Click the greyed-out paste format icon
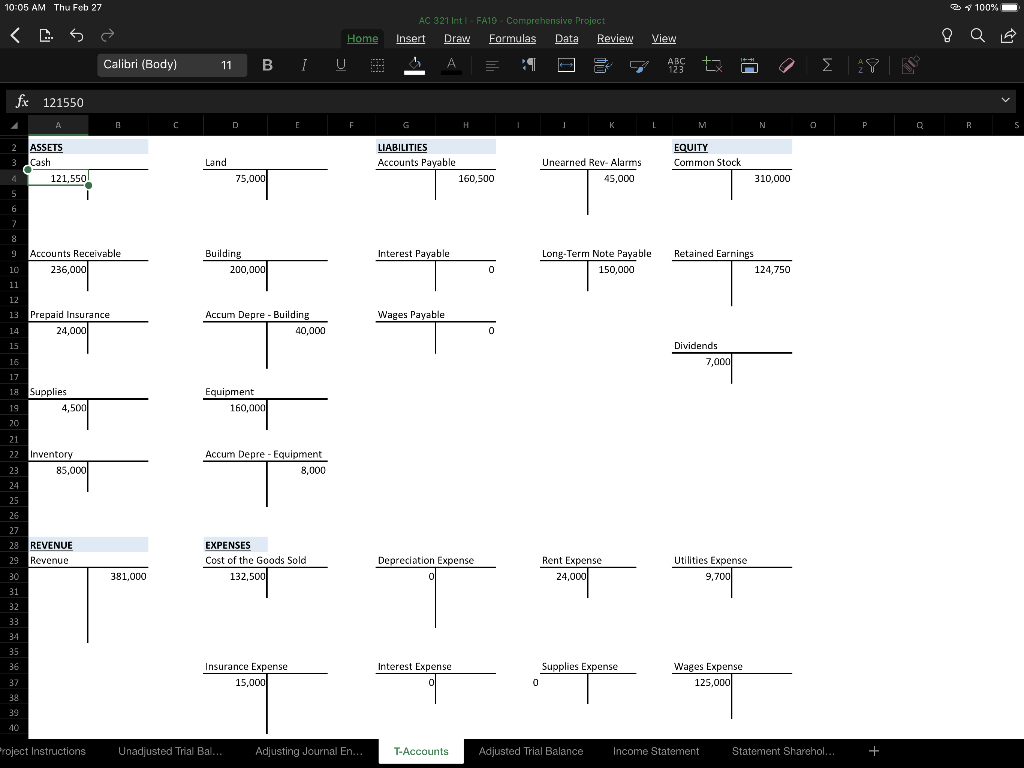The image size is (1024, 768). 910,65
